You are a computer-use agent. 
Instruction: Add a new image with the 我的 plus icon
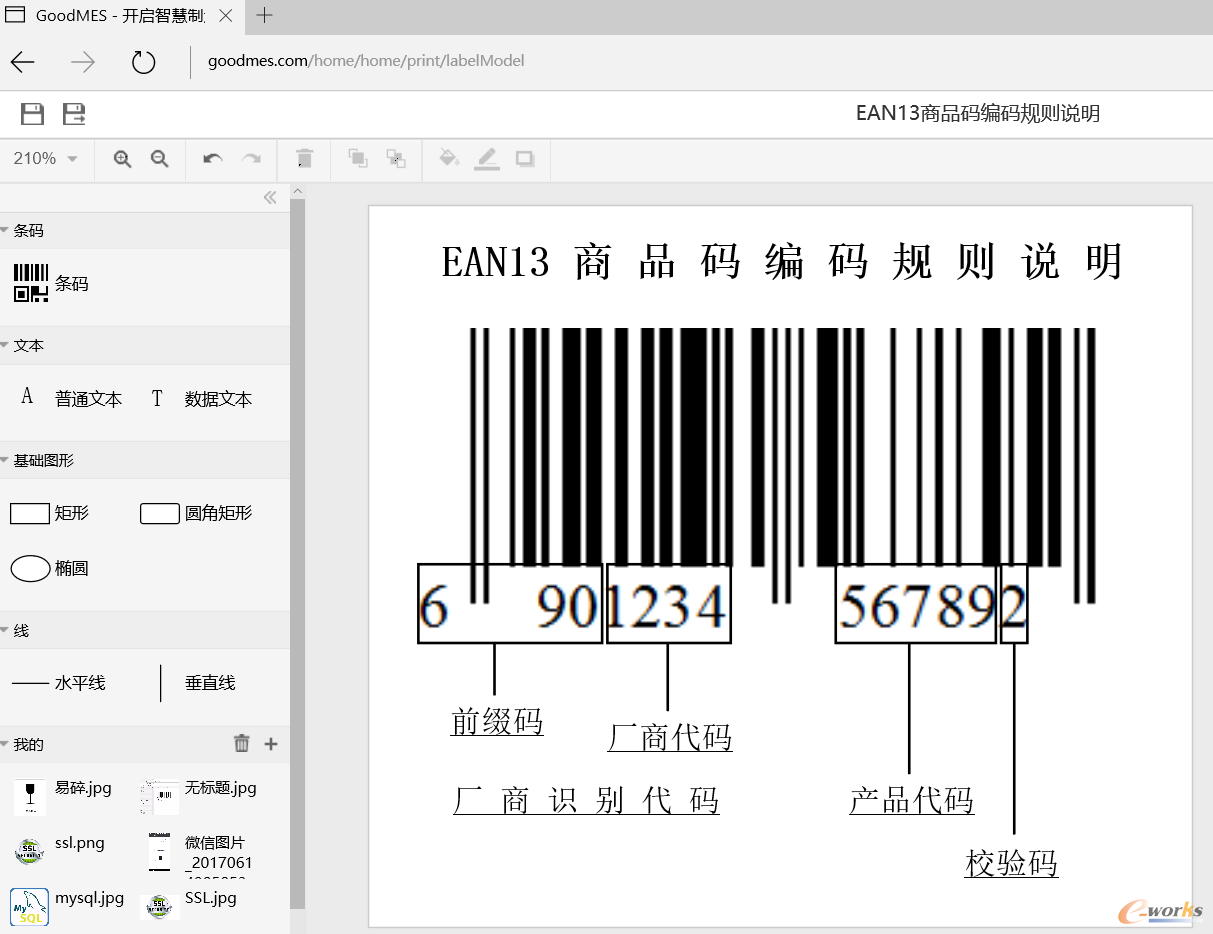click(271, 743)
